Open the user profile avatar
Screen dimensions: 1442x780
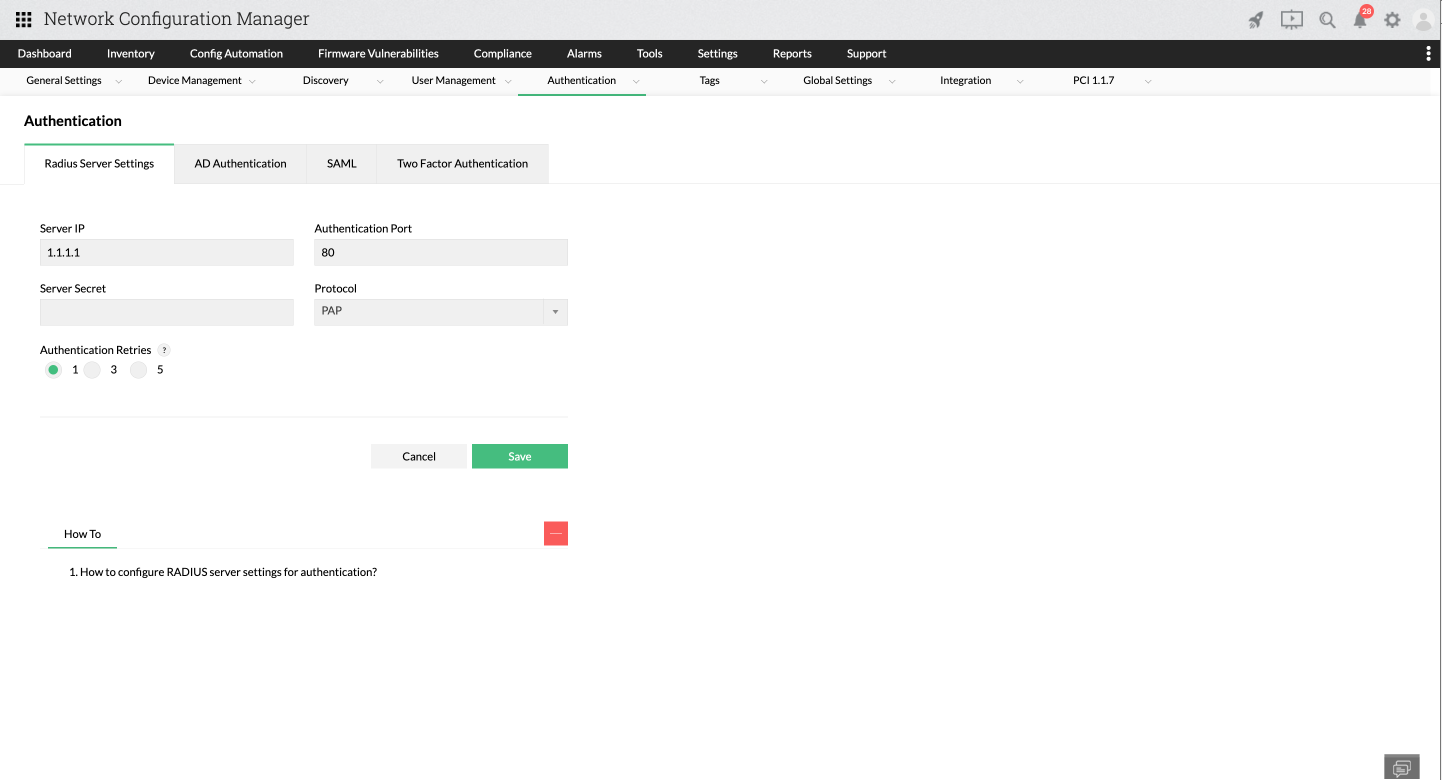(1423, 20)
